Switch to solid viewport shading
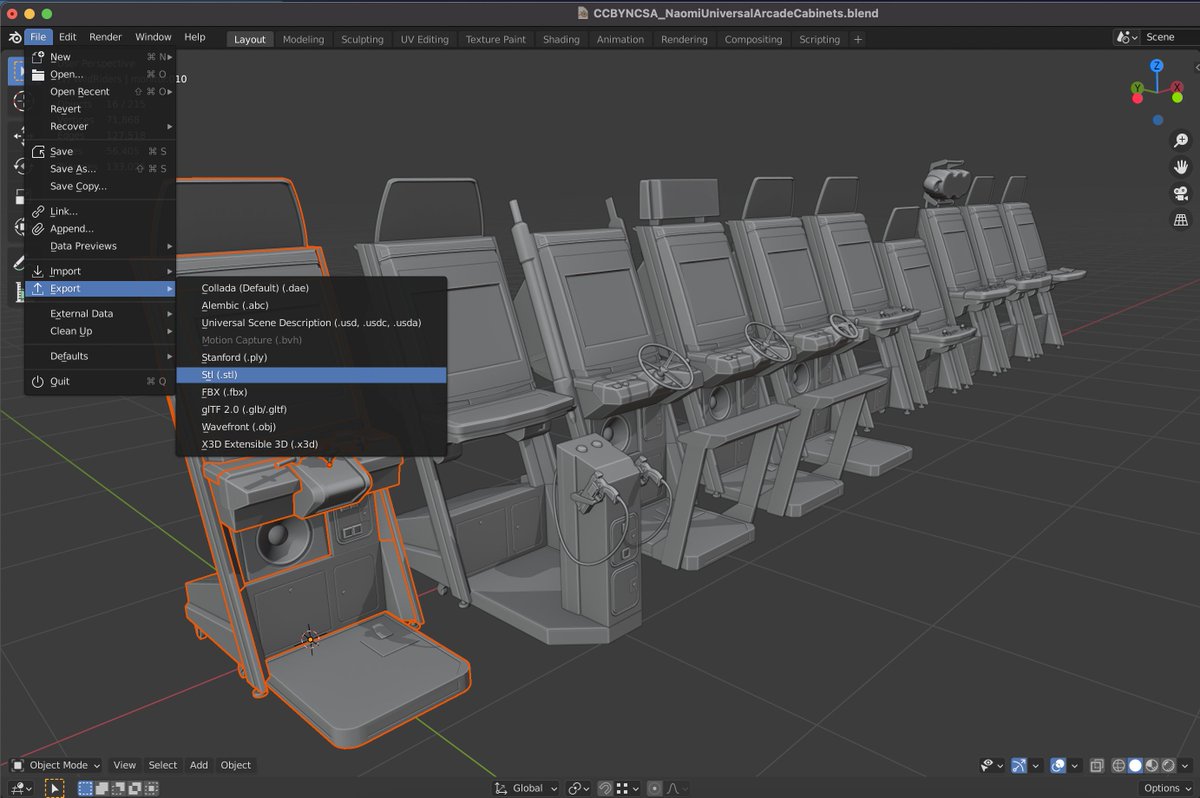The width and height of the screenshot is (1200, 798). coord(1135,765)
